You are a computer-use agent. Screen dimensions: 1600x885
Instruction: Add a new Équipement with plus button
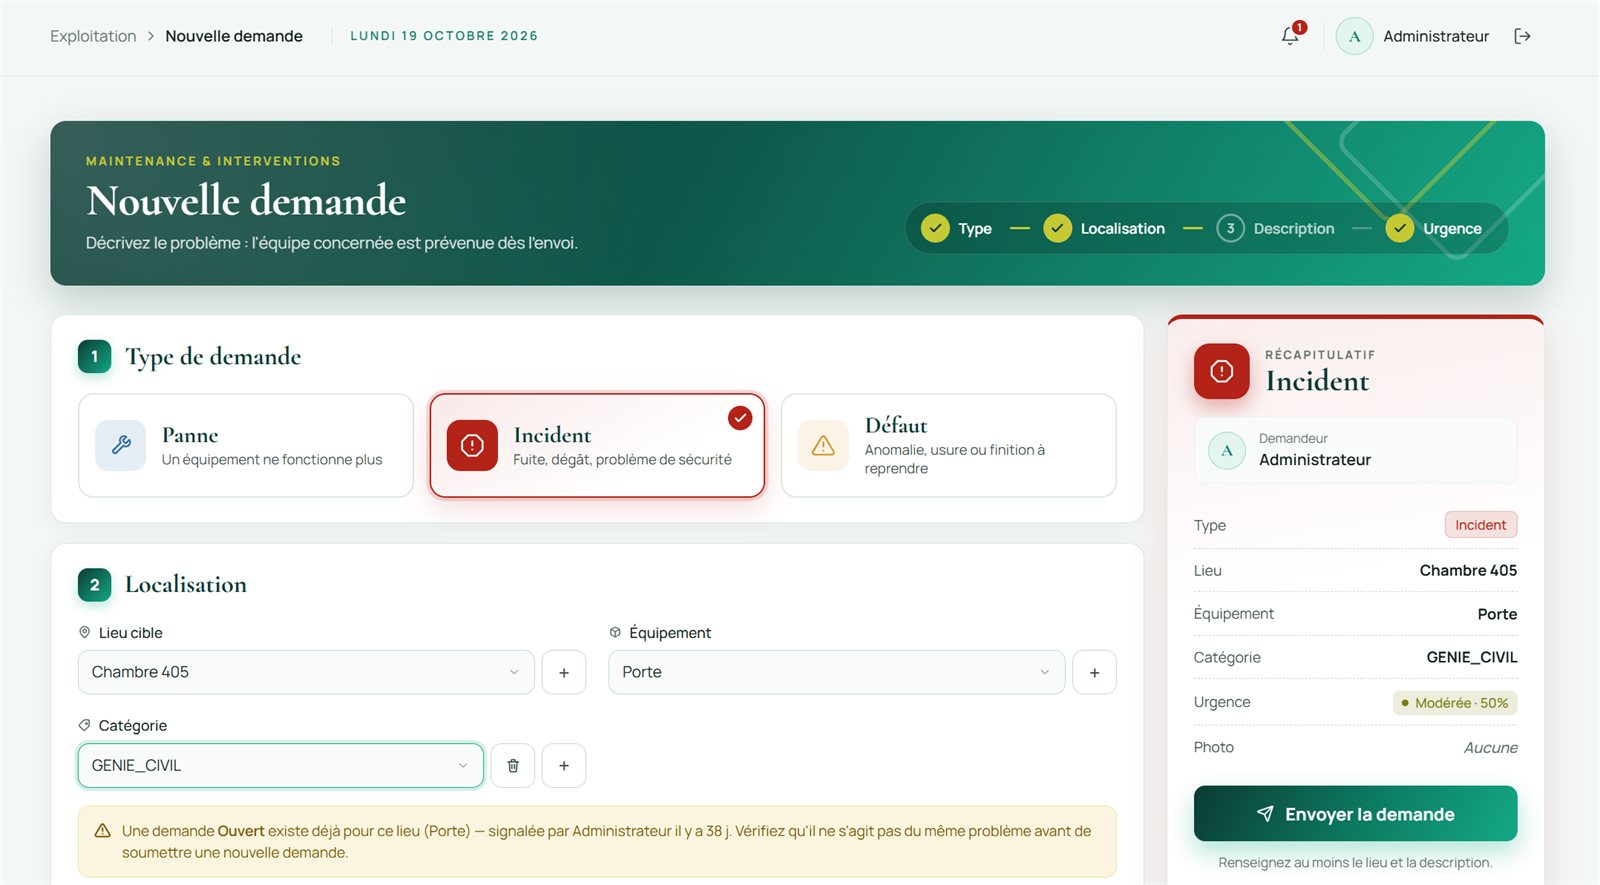click(1094, 673)
